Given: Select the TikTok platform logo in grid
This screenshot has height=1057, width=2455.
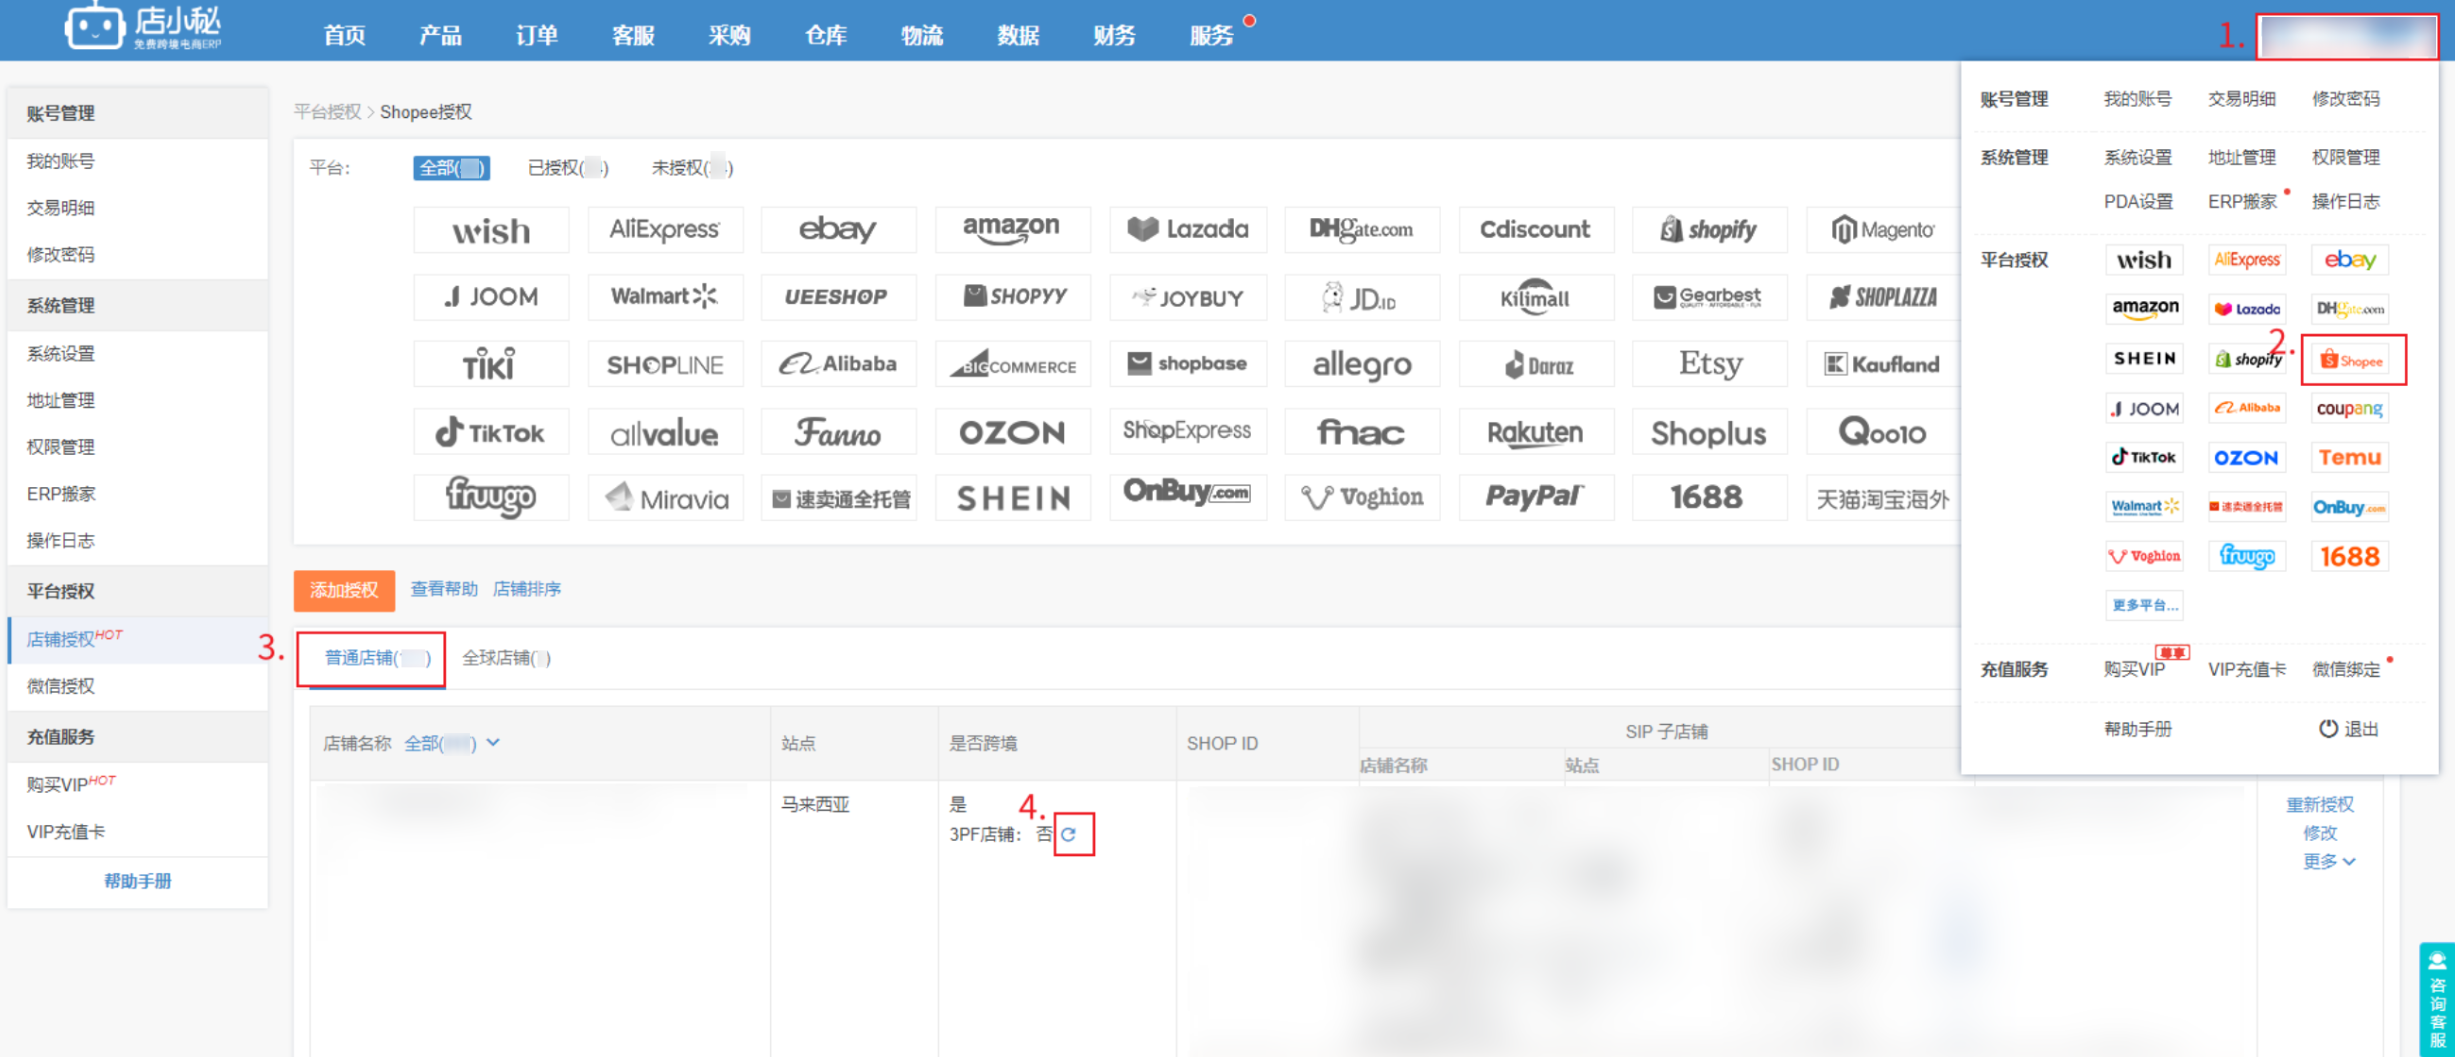Looking at the screenshot, I should (490, 432).
